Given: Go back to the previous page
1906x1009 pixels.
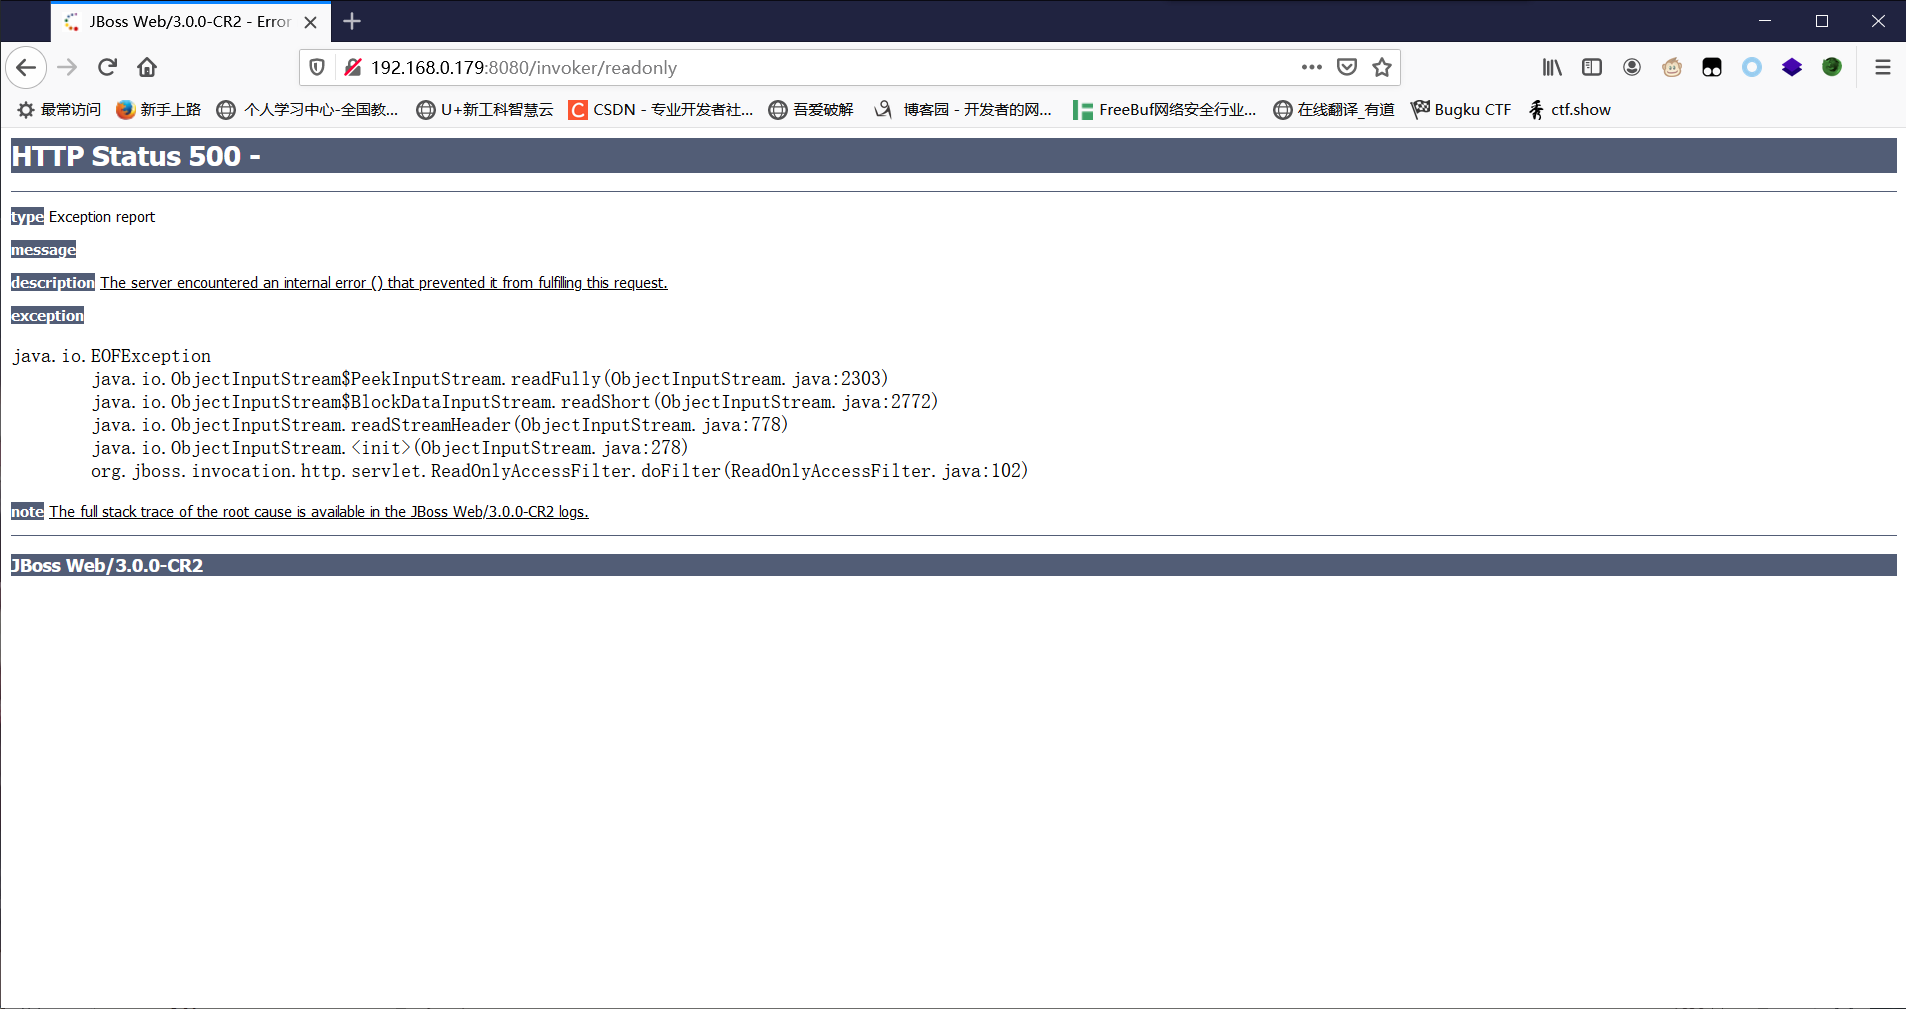Looking at the screenshot, I should pyautogui.click(x=26, y=67).
